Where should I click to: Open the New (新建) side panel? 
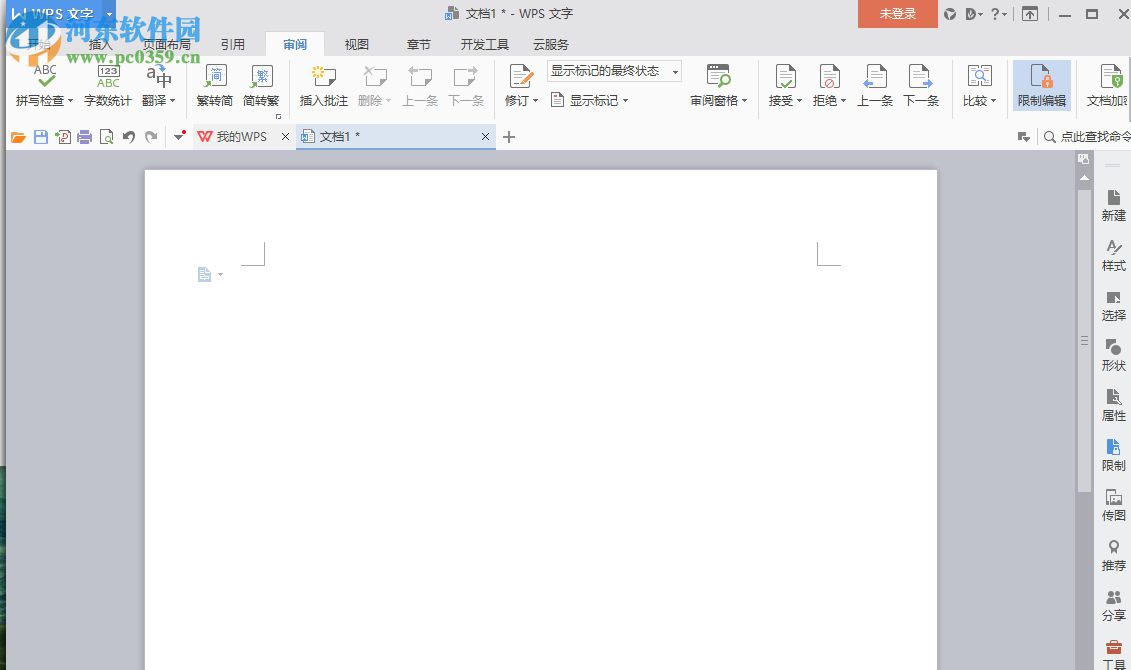click(1114, 205)
